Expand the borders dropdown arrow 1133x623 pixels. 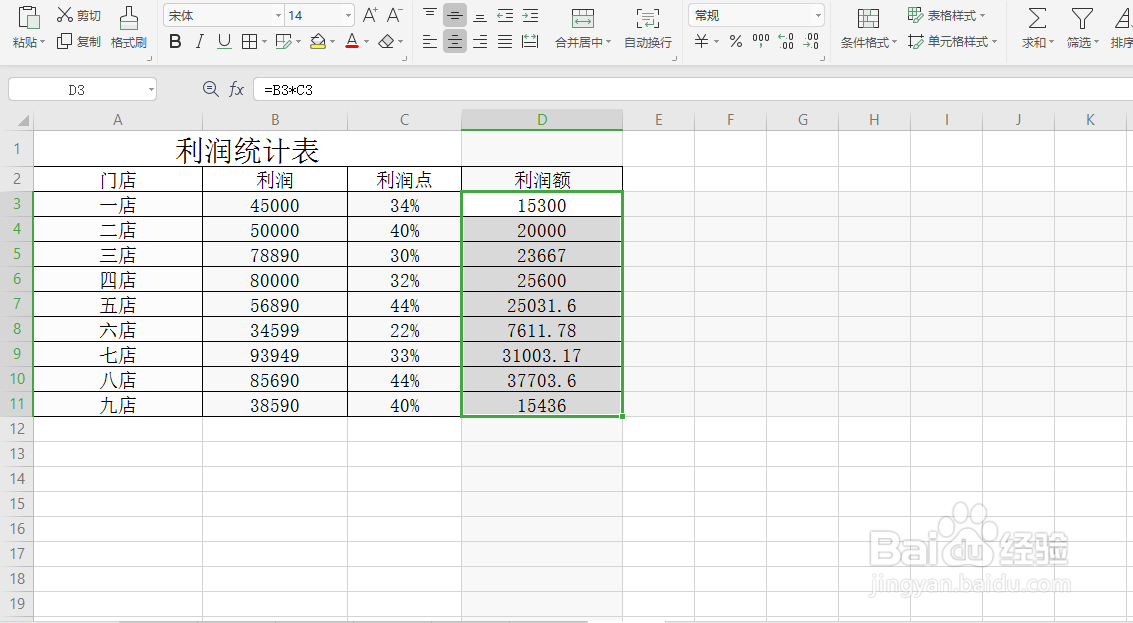point(264,42)
